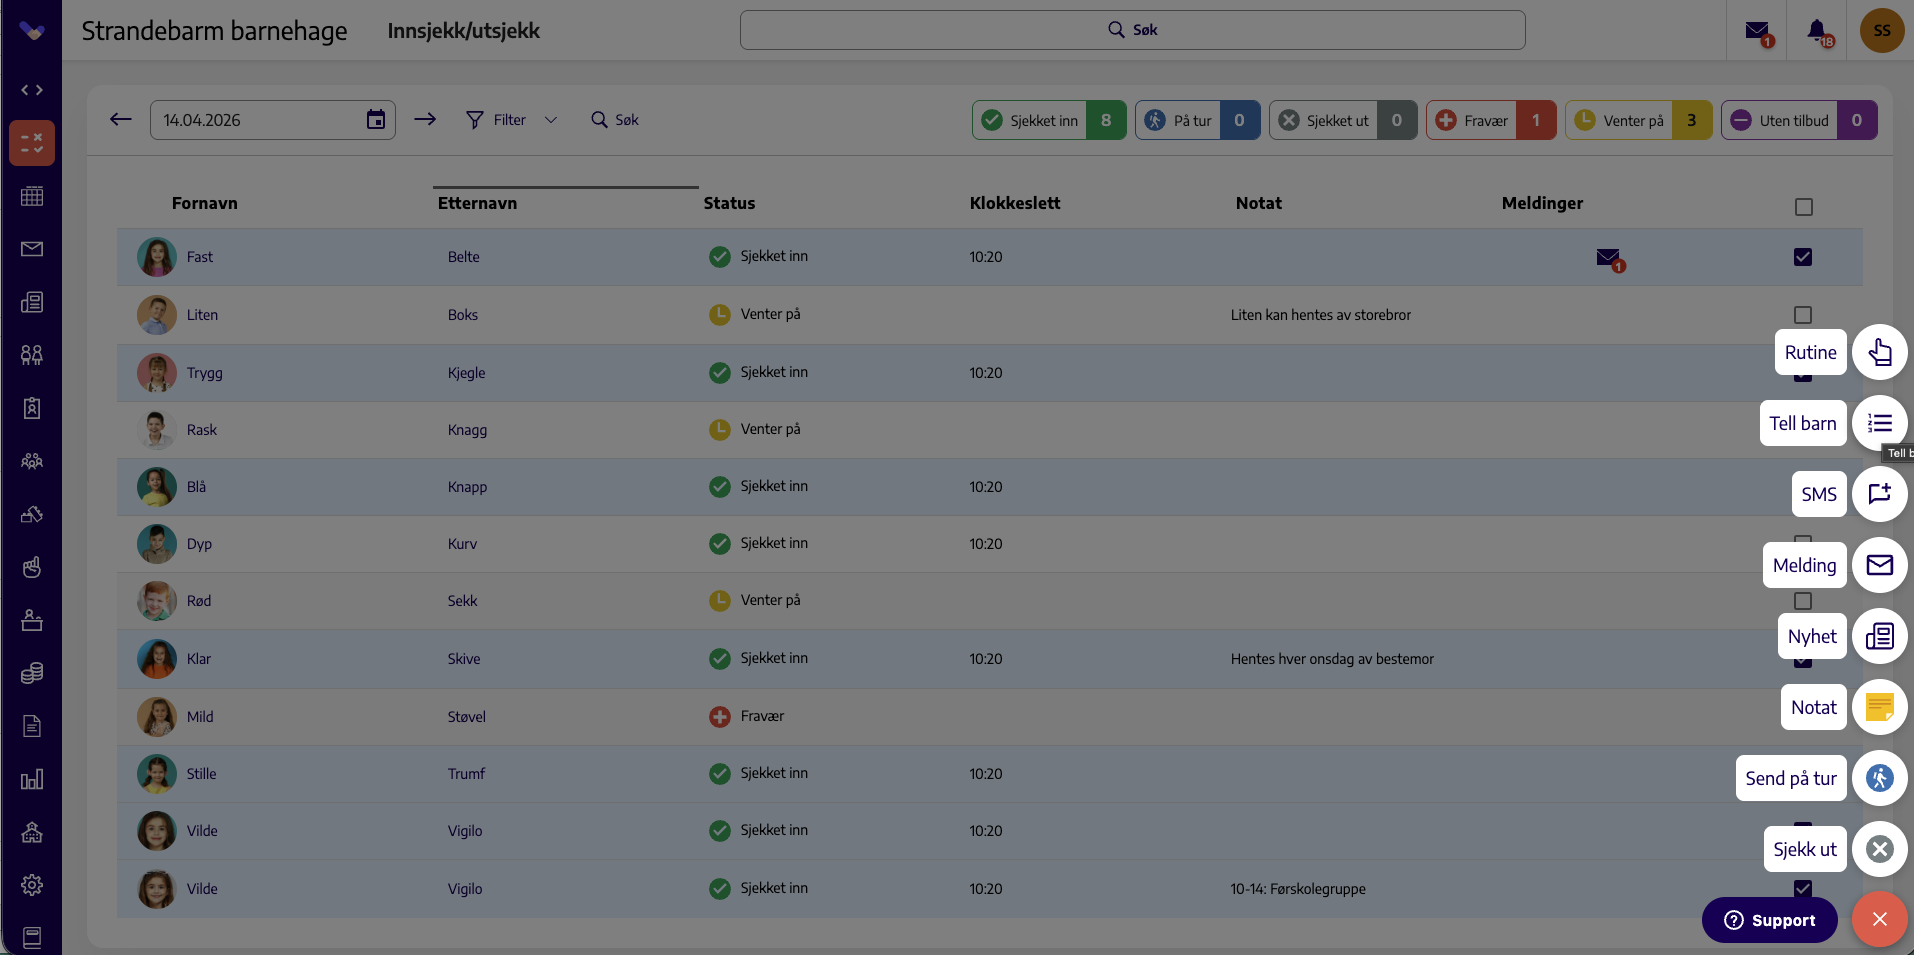Go to the next day arrow
The width and height of the screenshot is (1914, 955).
(425, 120)
